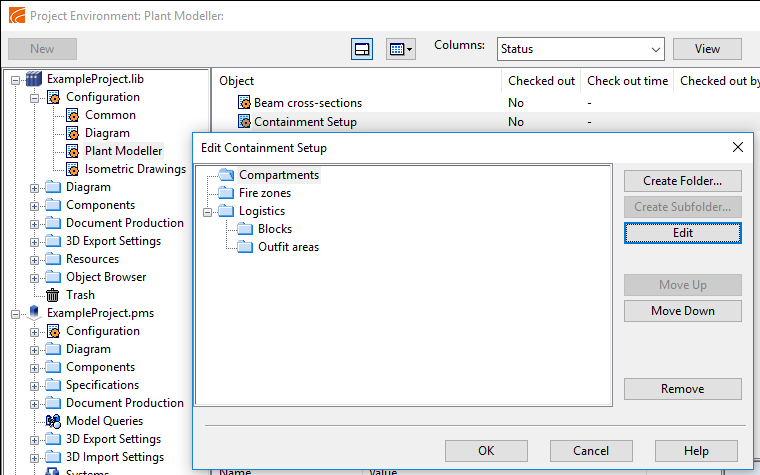Open the grid view options dropdown

[400, 49]
